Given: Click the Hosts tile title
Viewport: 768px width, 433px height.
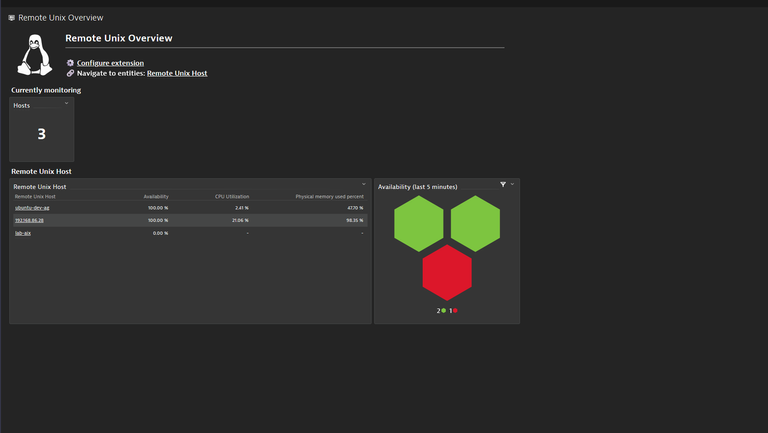Looking at the screenshot, I should 22,105.
